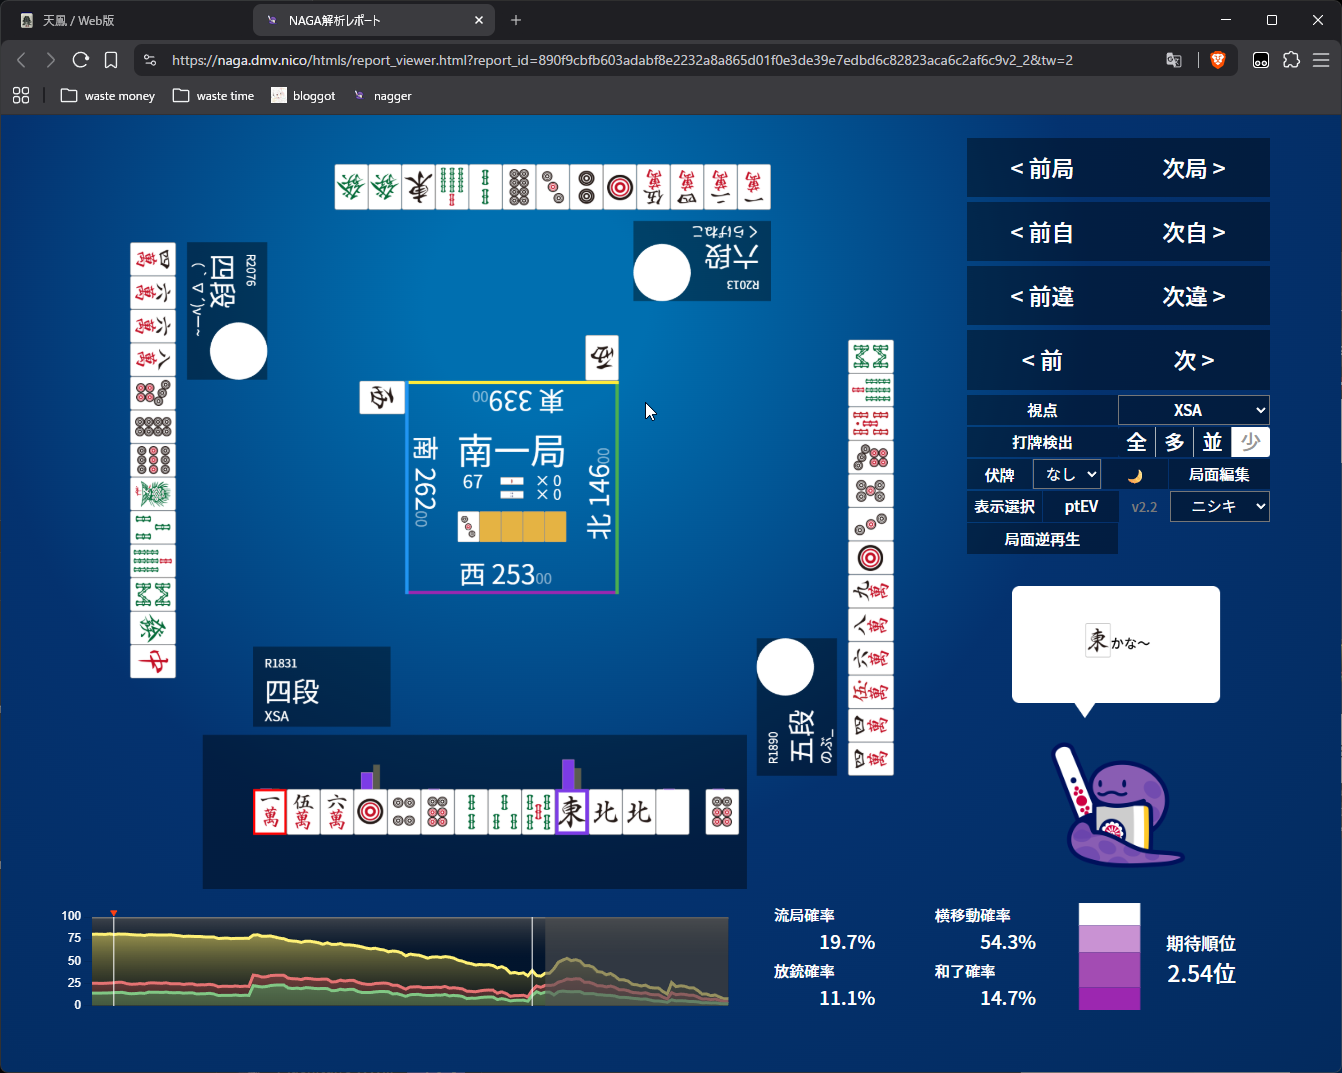Set discard detection to 多
Image resolution: width=1342 pixels, height=1073 pixels.
pos(1175,442)
